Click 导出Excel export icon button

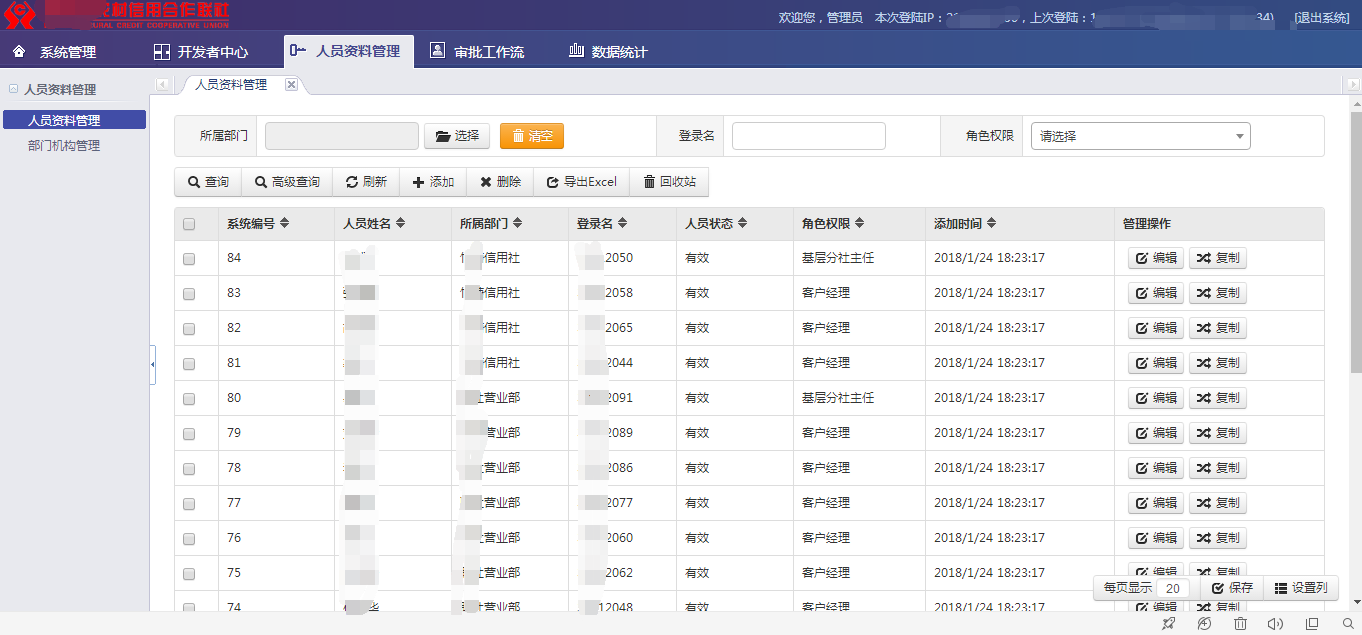pyautogui.click(x=581, y=182)
